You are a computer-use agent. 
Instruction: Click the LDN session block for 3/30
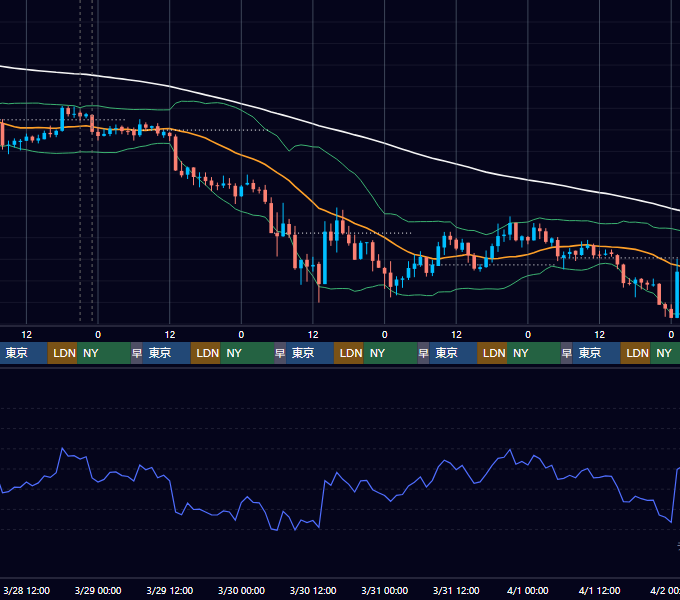point(349,353)
